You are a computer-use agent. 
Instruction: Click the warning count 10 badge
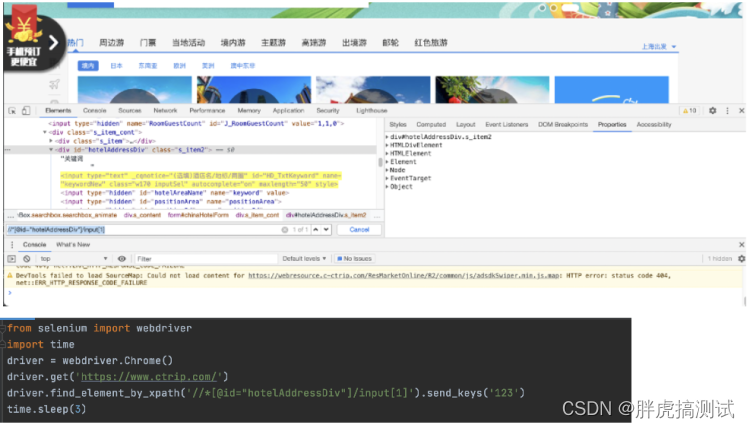[x=690, y=110]
